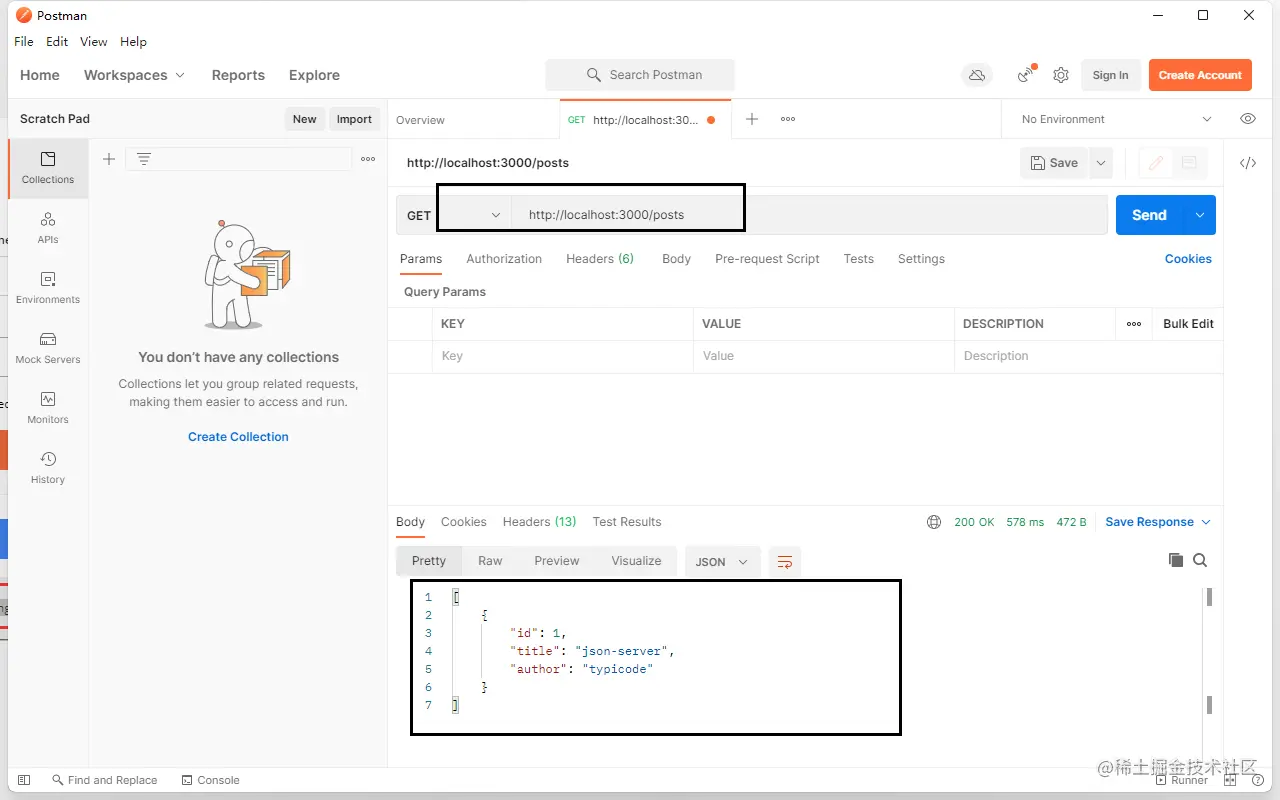Switch to the Authorization tab
The height and width of the screenshot is (800, 1280).
pos(504,259)
